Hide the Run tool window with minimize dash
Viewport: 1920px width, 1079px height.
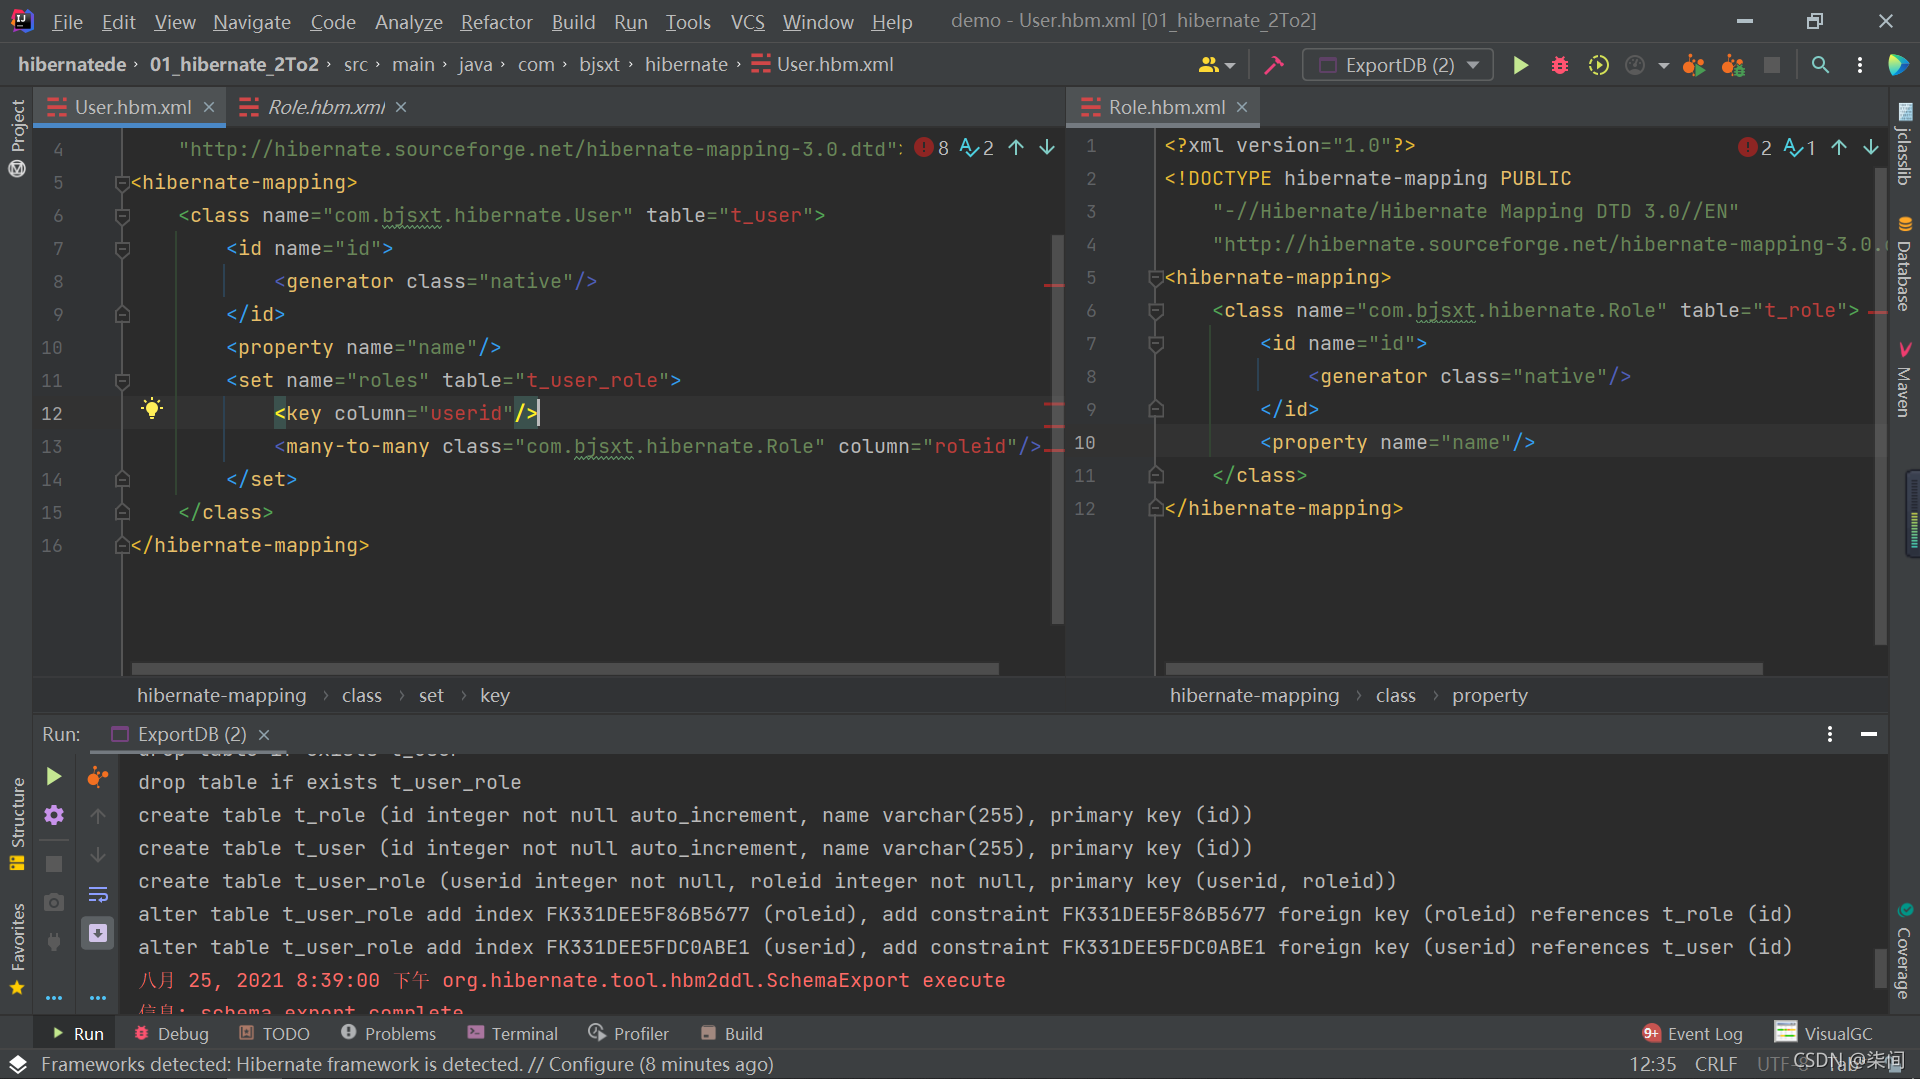pos(1868,734)
